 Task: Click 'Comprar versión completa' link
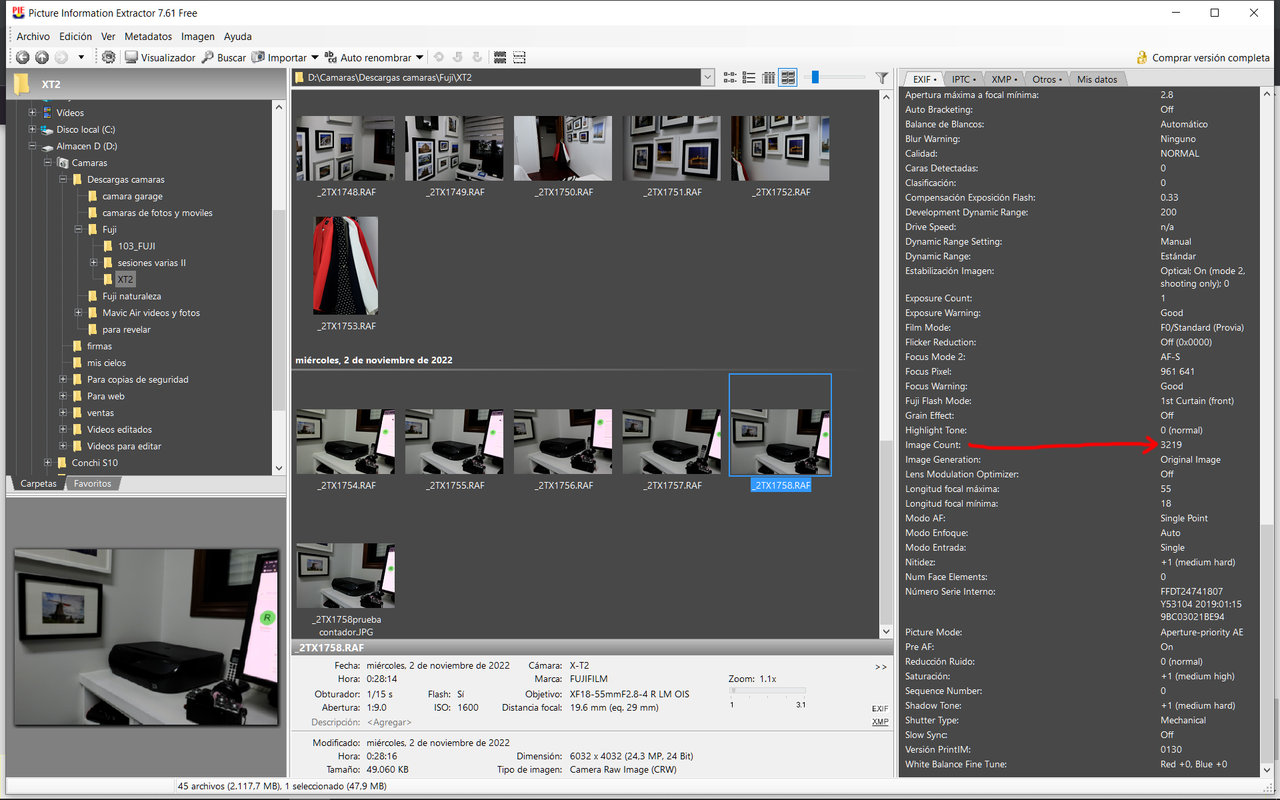[x=1210, y=58]
